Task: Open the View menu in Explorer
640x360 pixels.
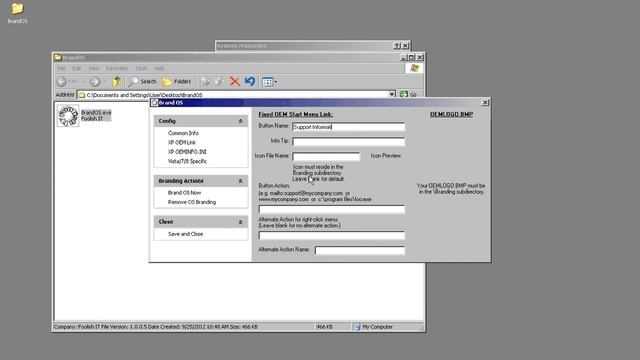Action: coord(94,68)
